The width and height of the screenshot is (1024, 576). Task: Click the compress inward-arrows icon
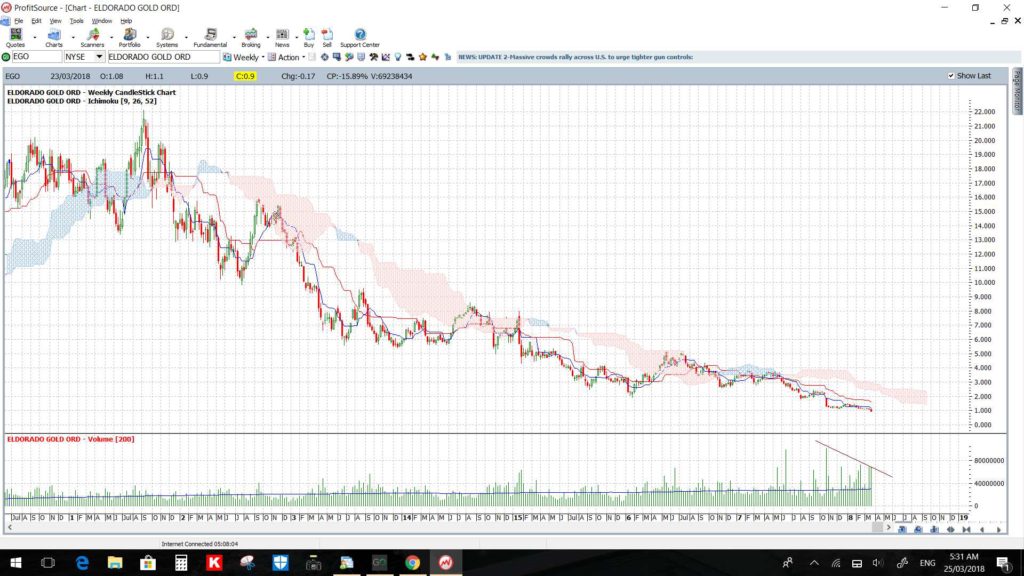[x=967, y=530]
